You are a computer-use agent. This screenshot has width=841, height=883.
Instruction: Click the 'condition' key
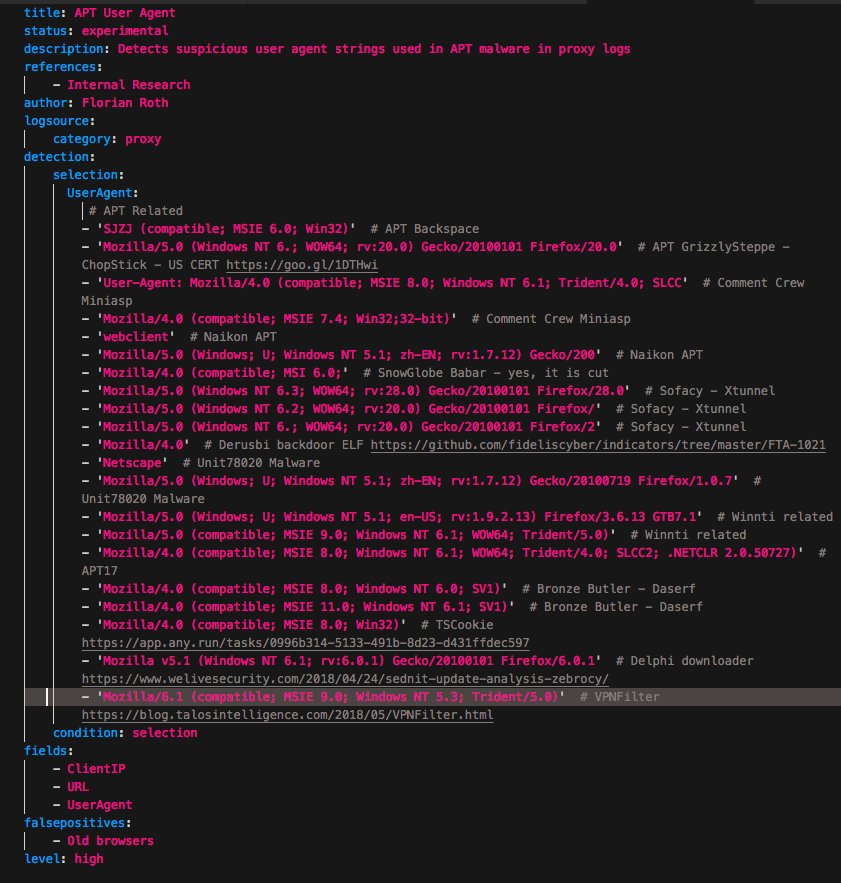click(85, 733)
